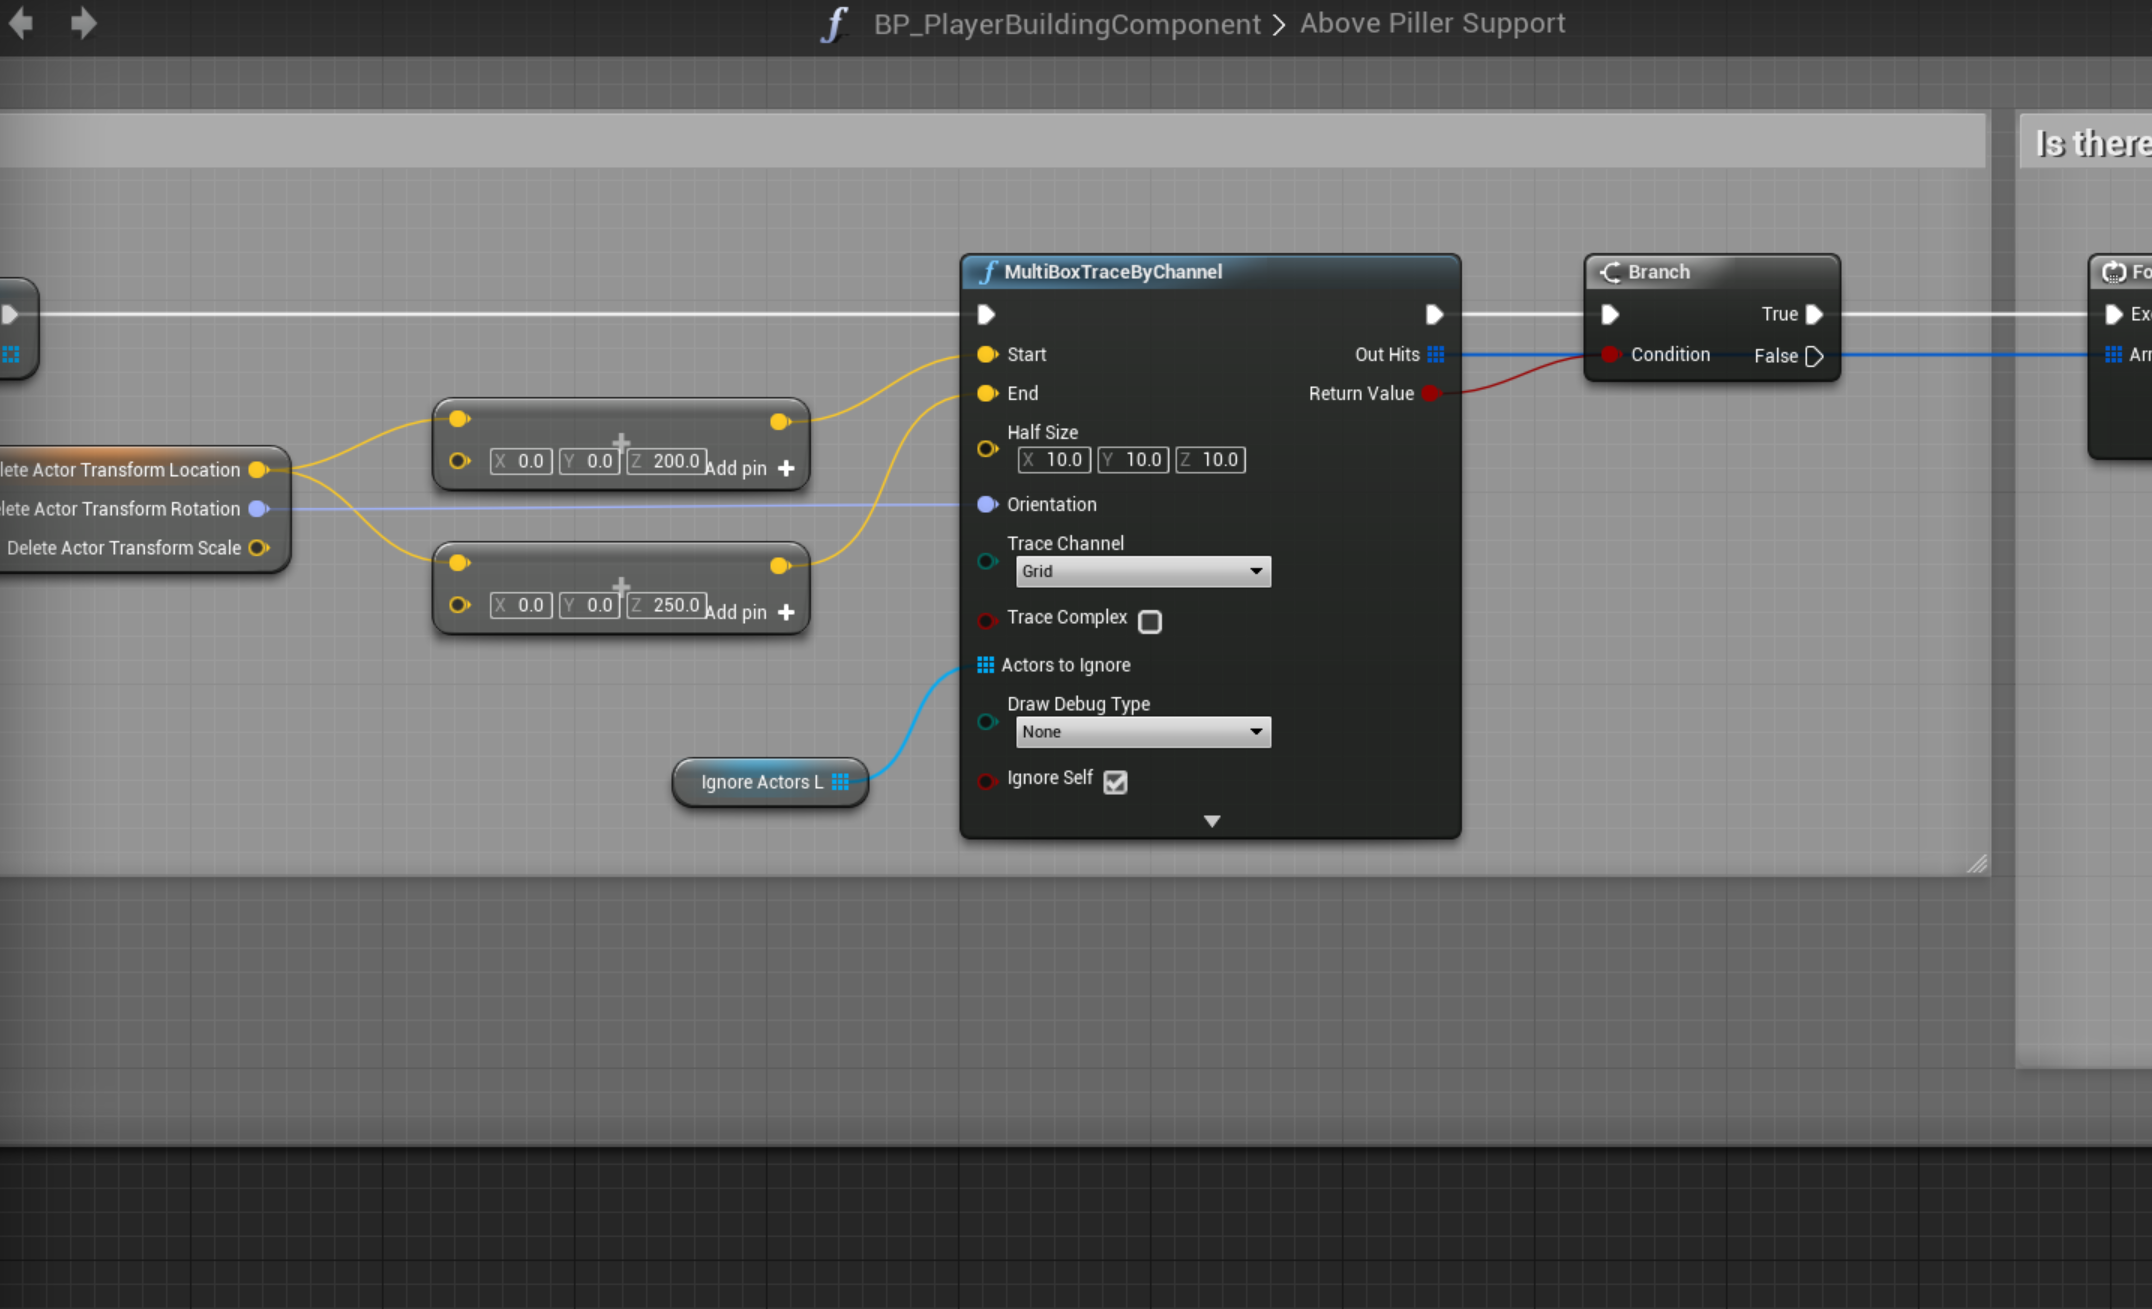2152x1309 pixels.
Task: Click the Orientation input pin
Action: [x=987, y=504]
